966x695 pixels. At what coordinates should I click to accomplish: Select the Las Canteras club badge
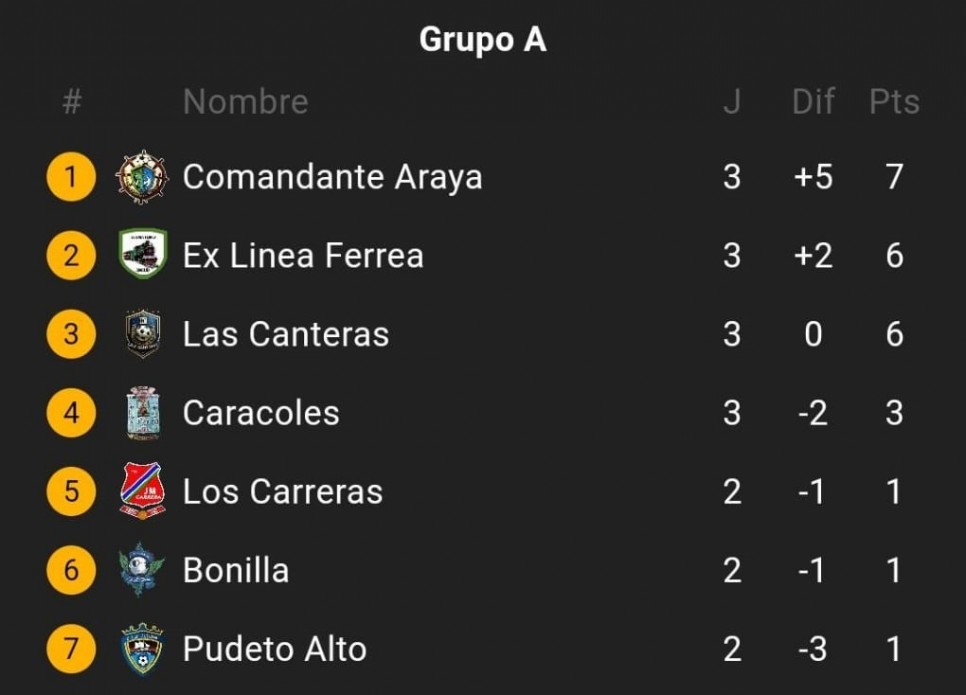click(143, 334)
